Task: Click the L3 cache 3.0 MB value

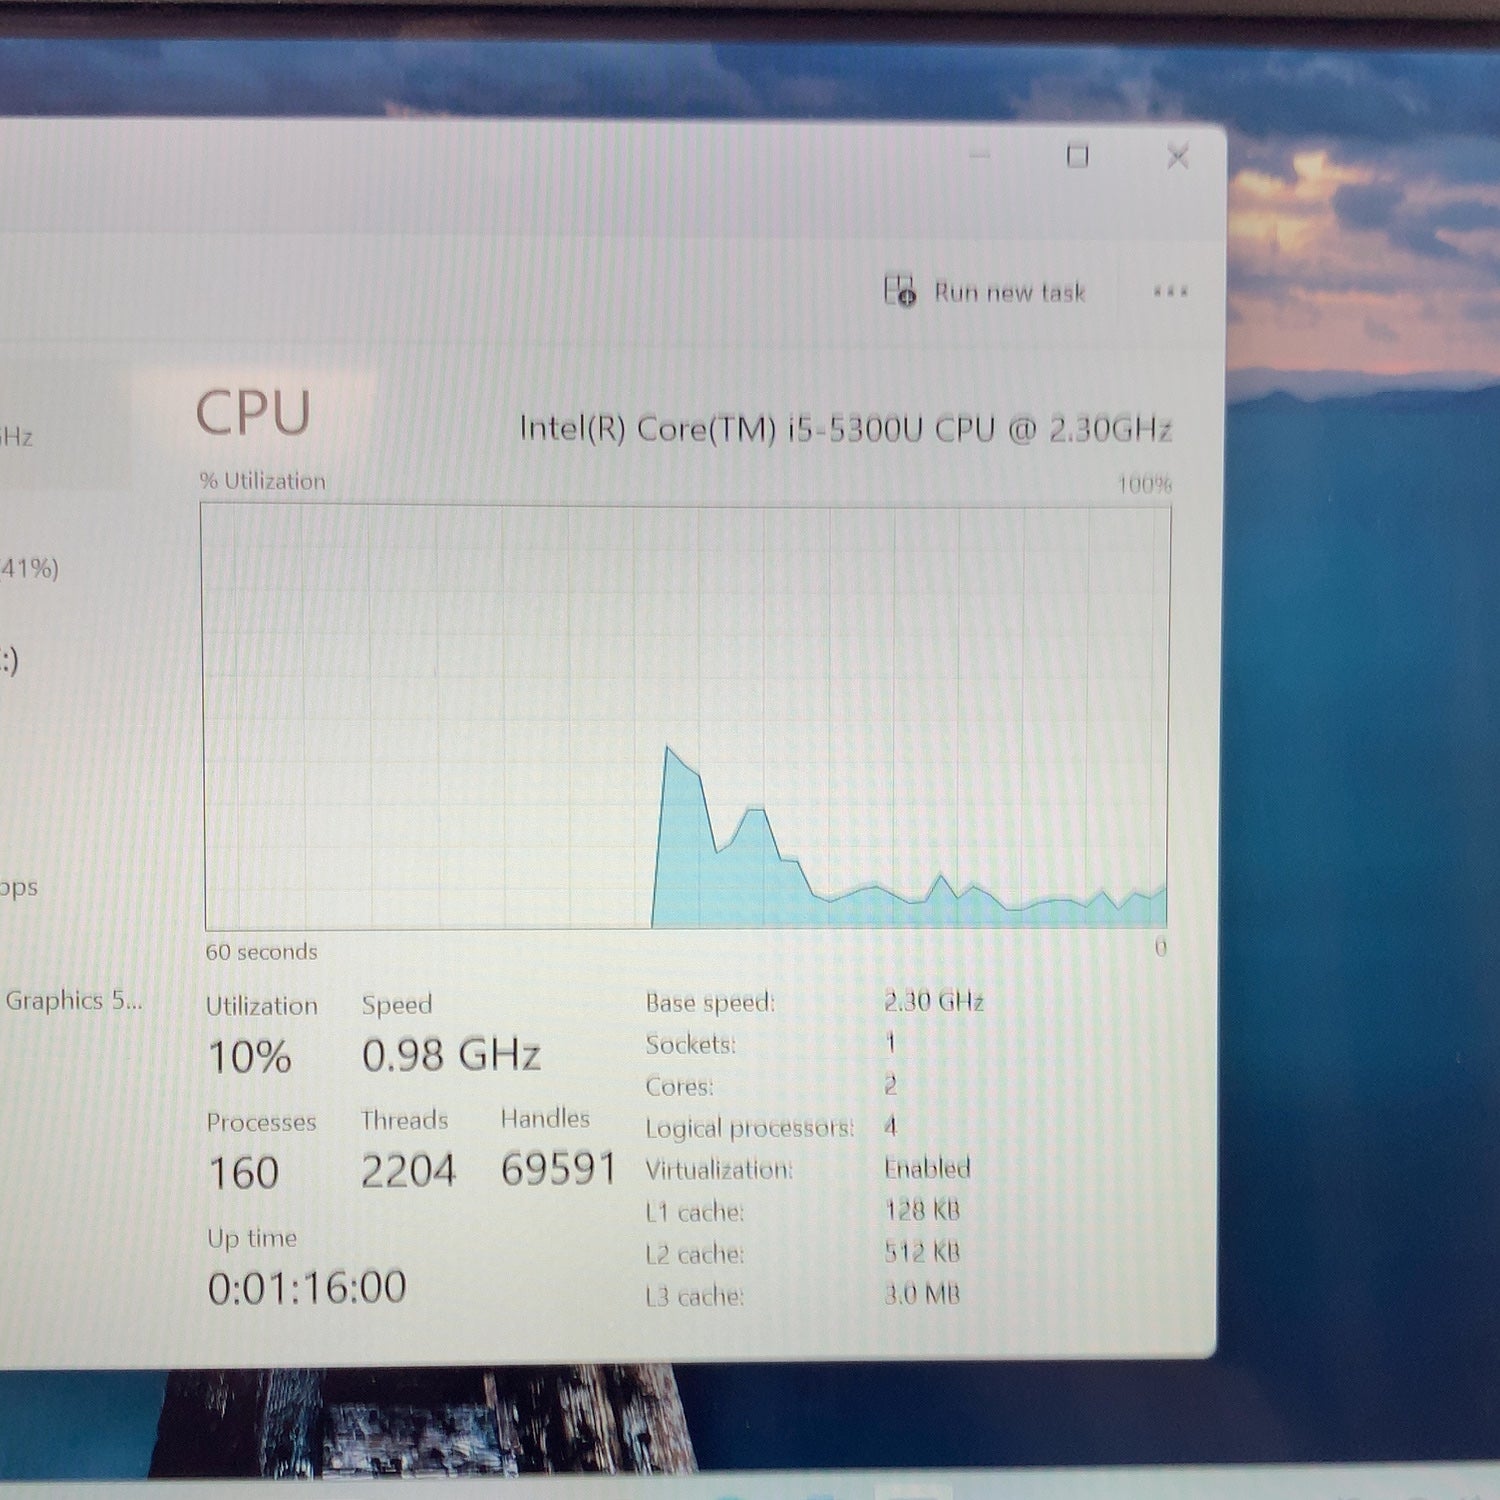Action: click(922, 1294)
